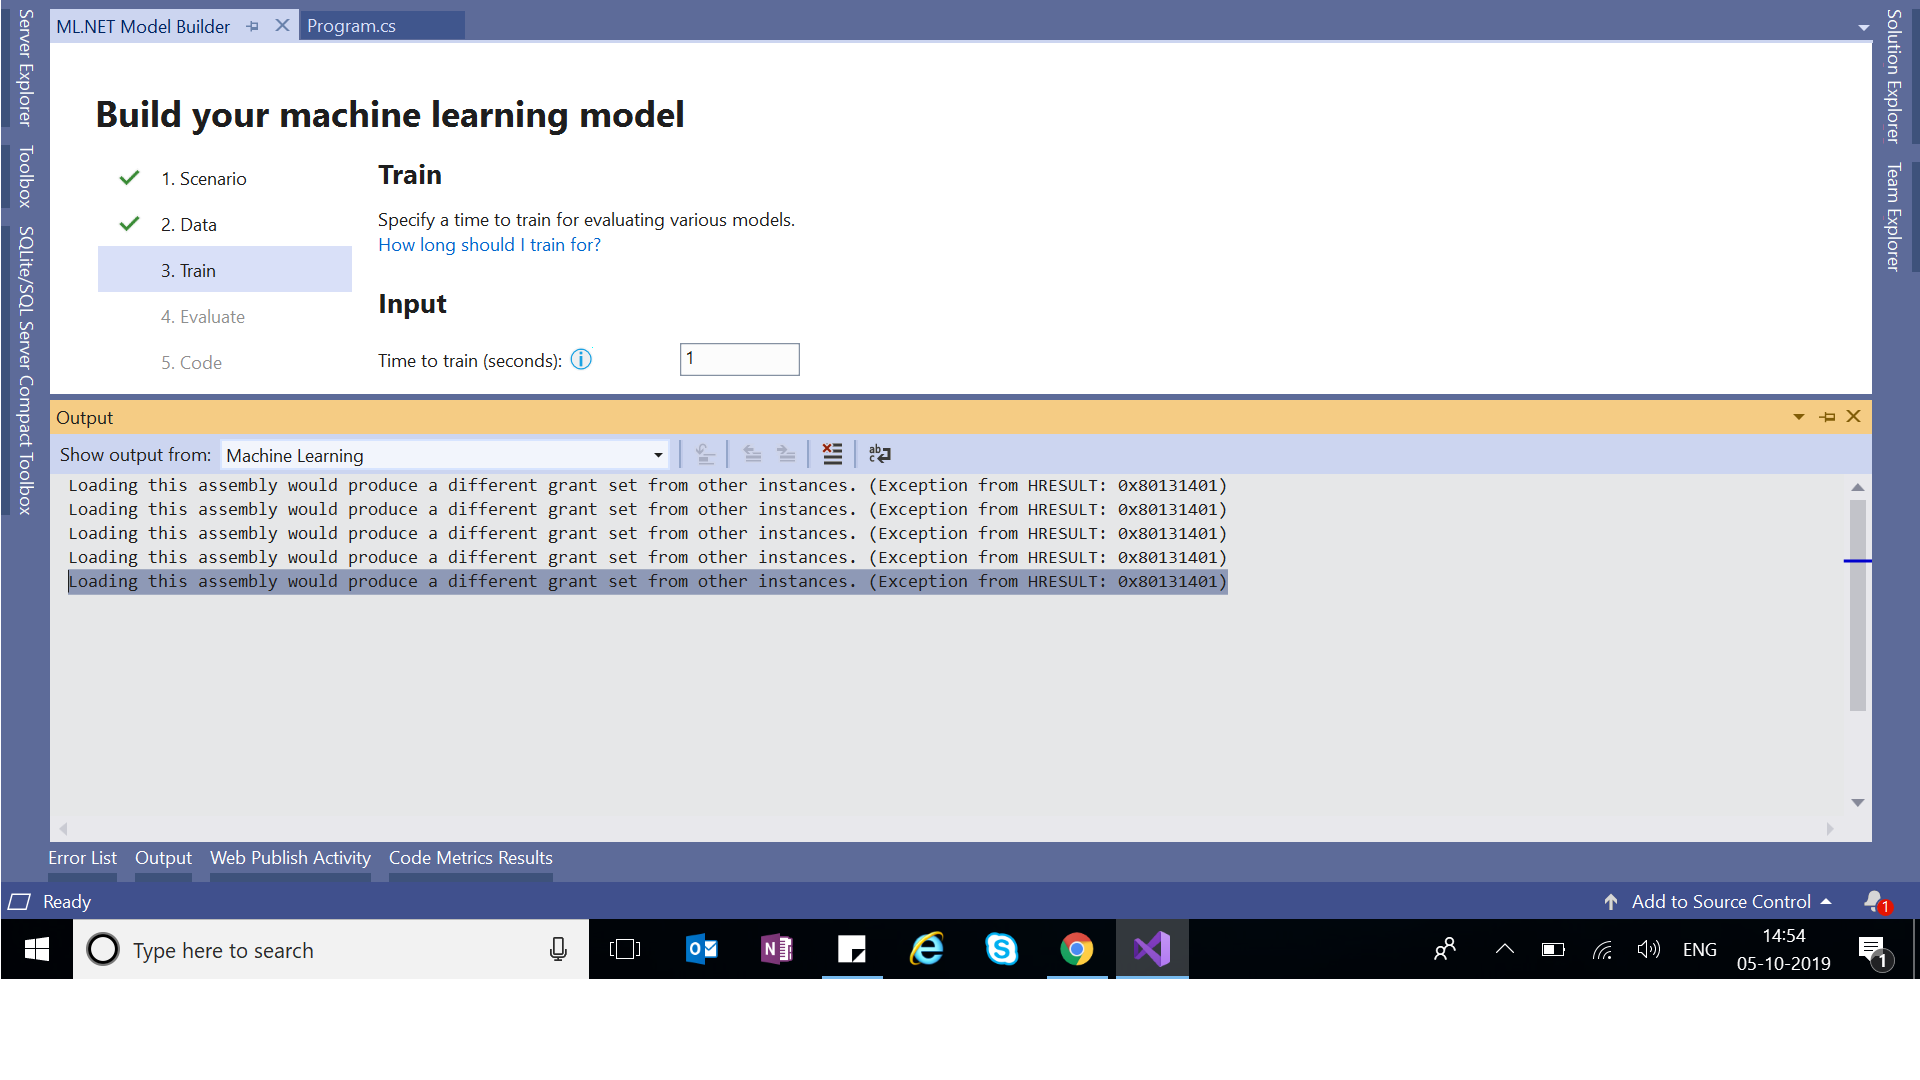Start Skype from the taskbar
1920x1080 pixels.
[1002, 949]
